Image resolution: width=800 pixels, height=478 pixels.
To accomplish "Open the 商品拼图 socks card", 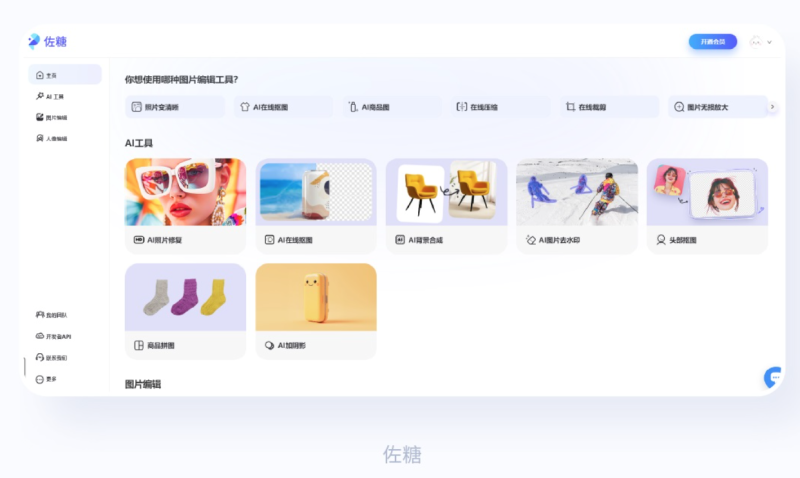I will click(185, 311).
